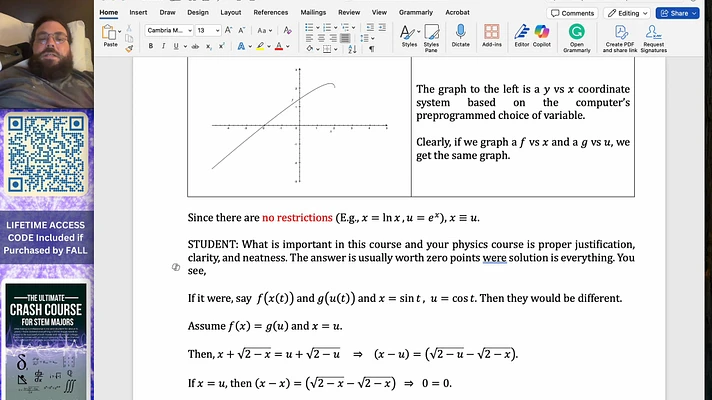Toggle show paragraph marks pilcrow
712x400 pixels.
371,49
